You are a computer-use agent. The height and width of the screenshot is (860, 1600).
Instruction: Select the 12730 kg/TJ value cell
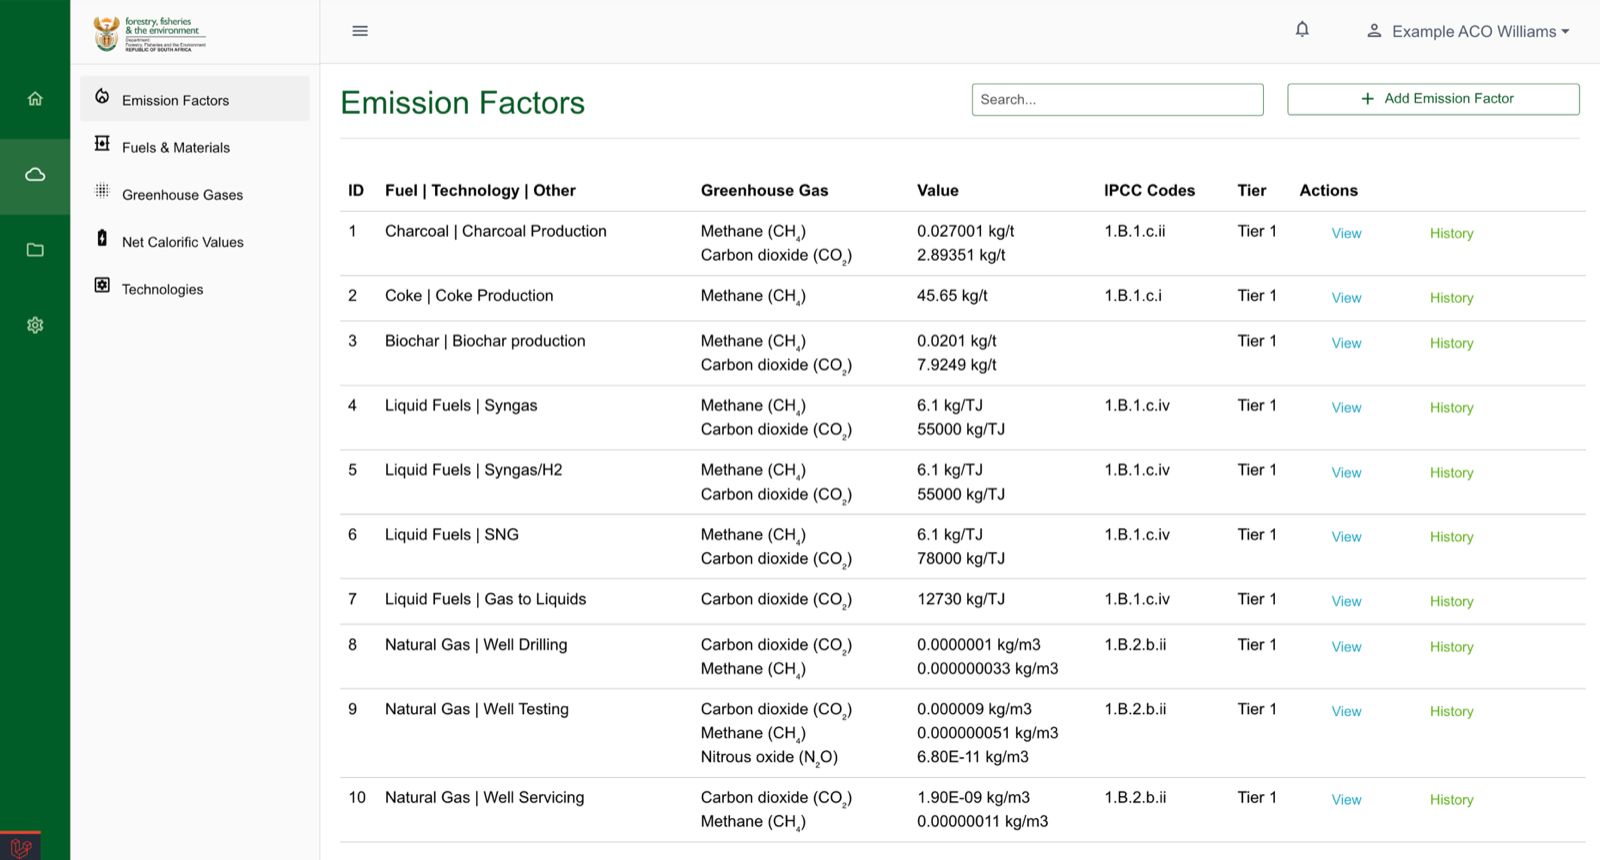pos(961,599)
